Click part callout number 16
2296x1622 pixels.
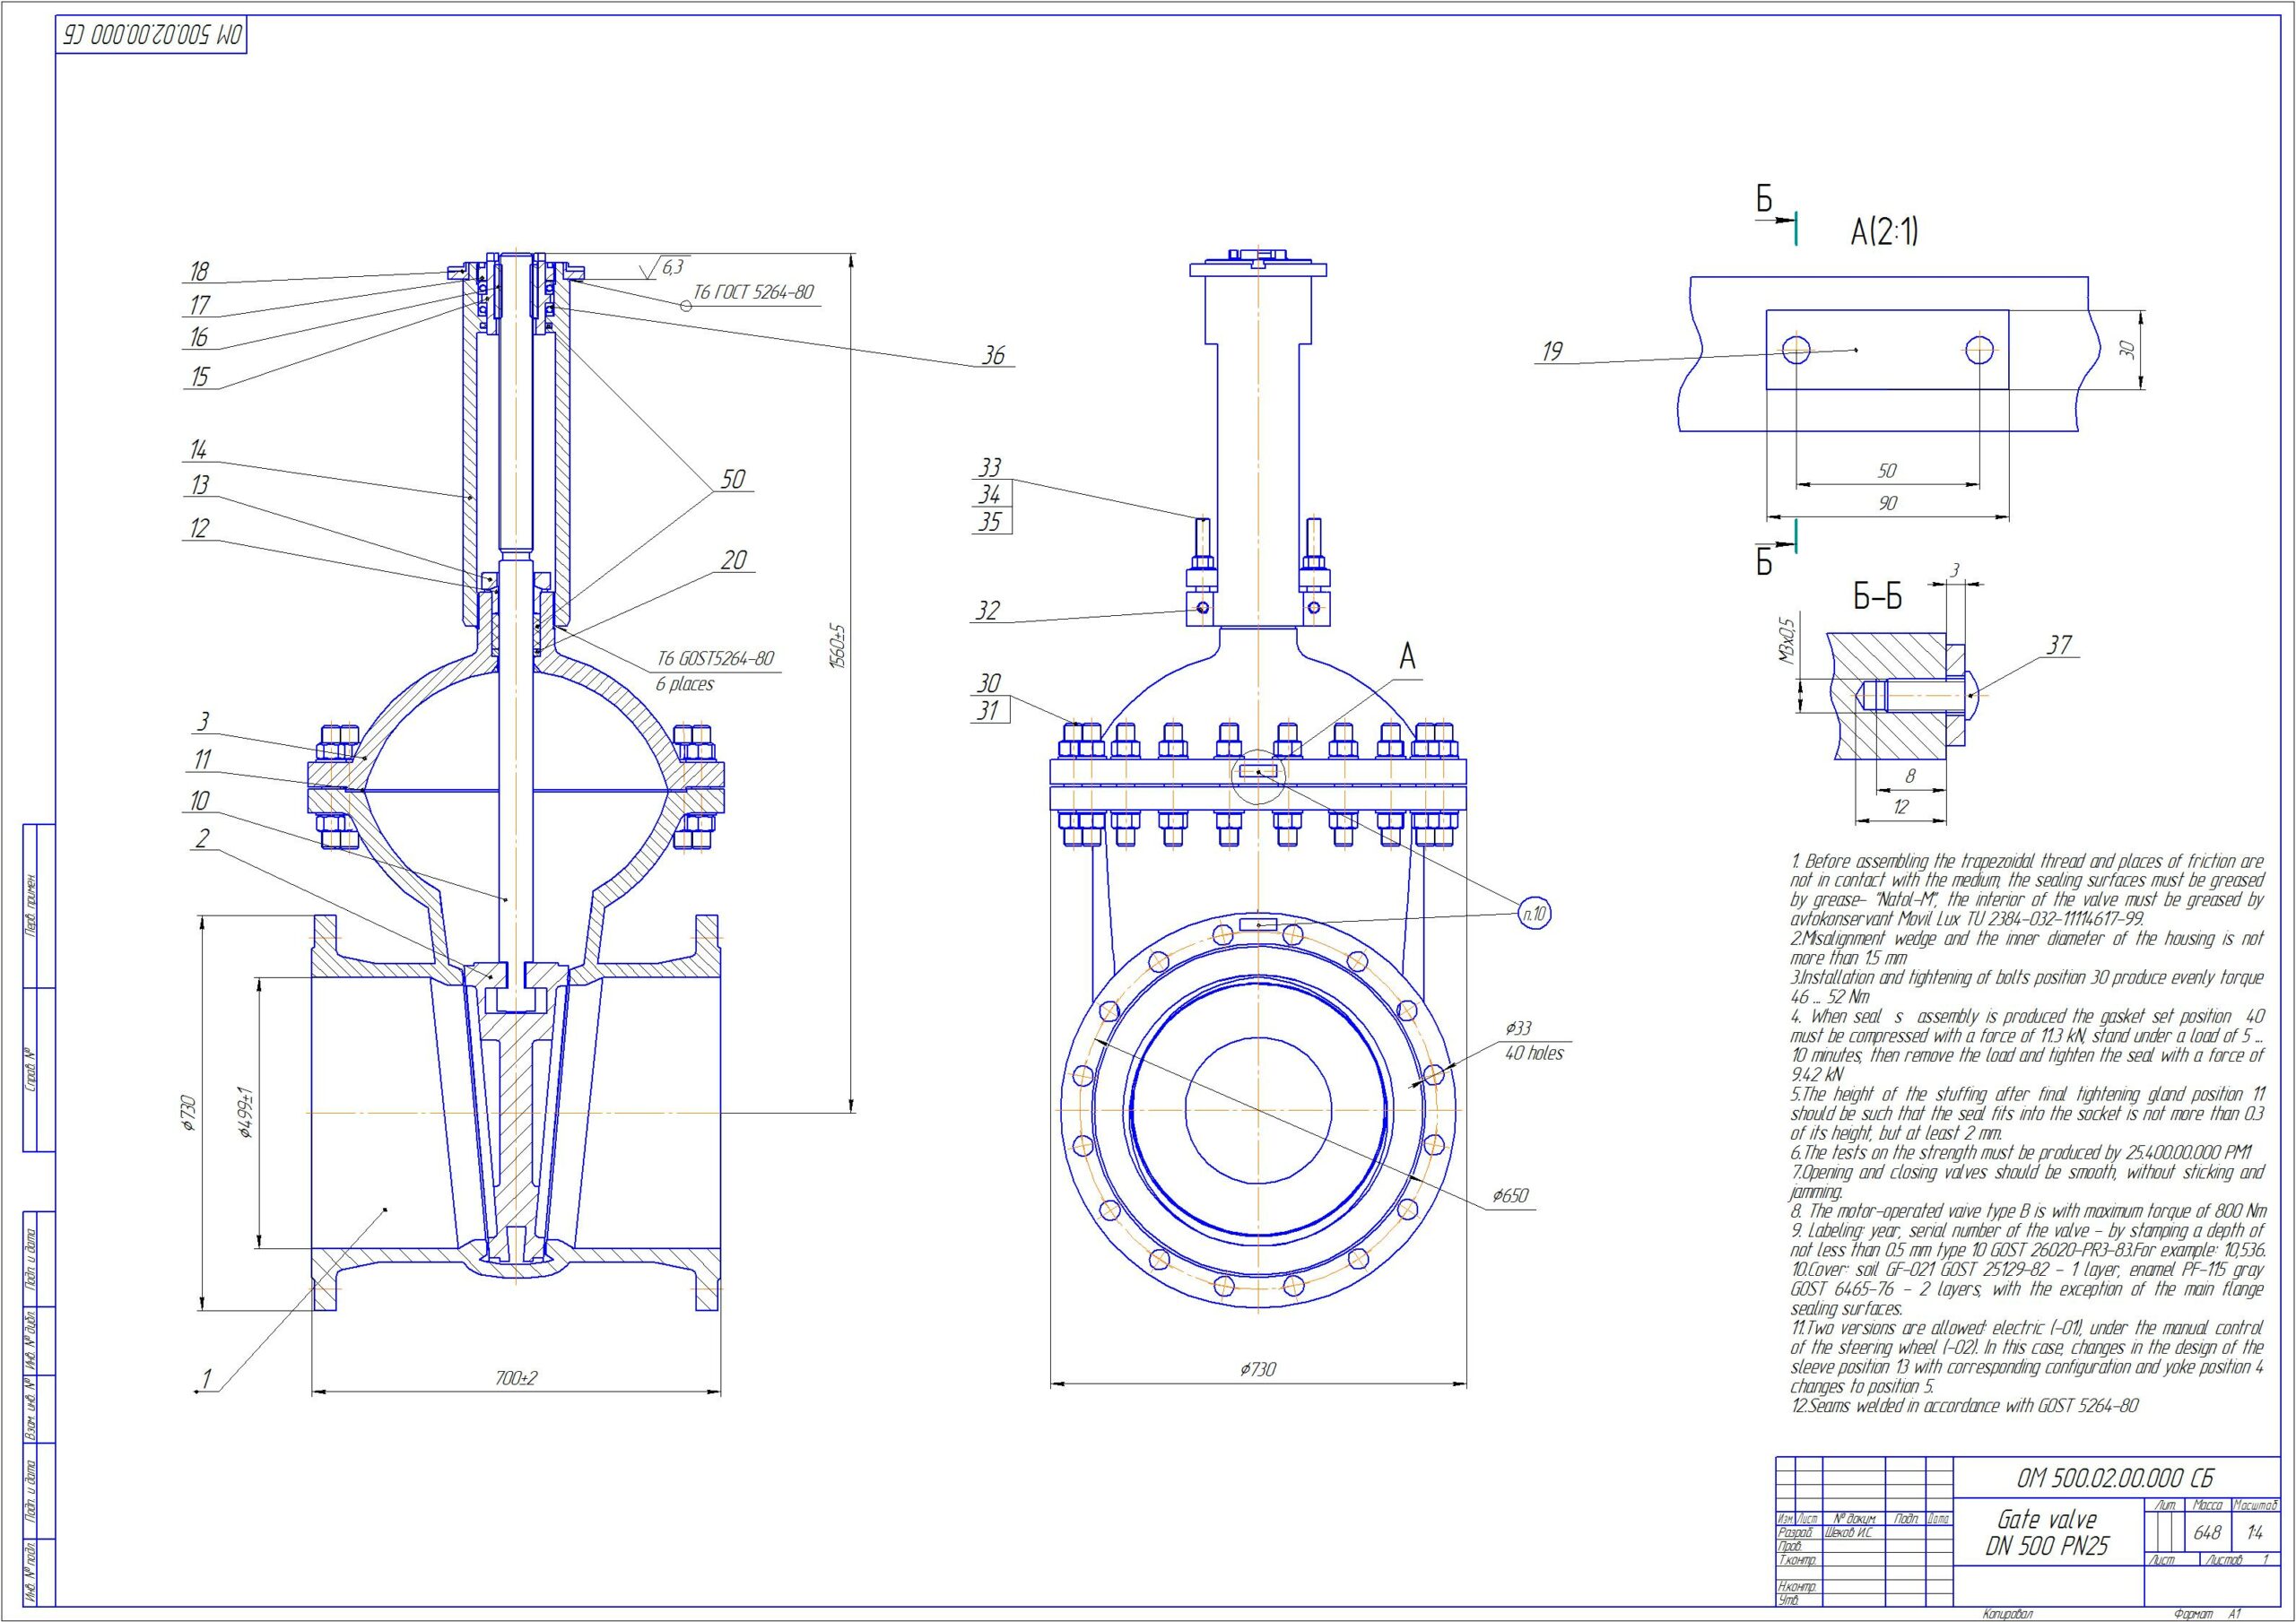point(200,337)
